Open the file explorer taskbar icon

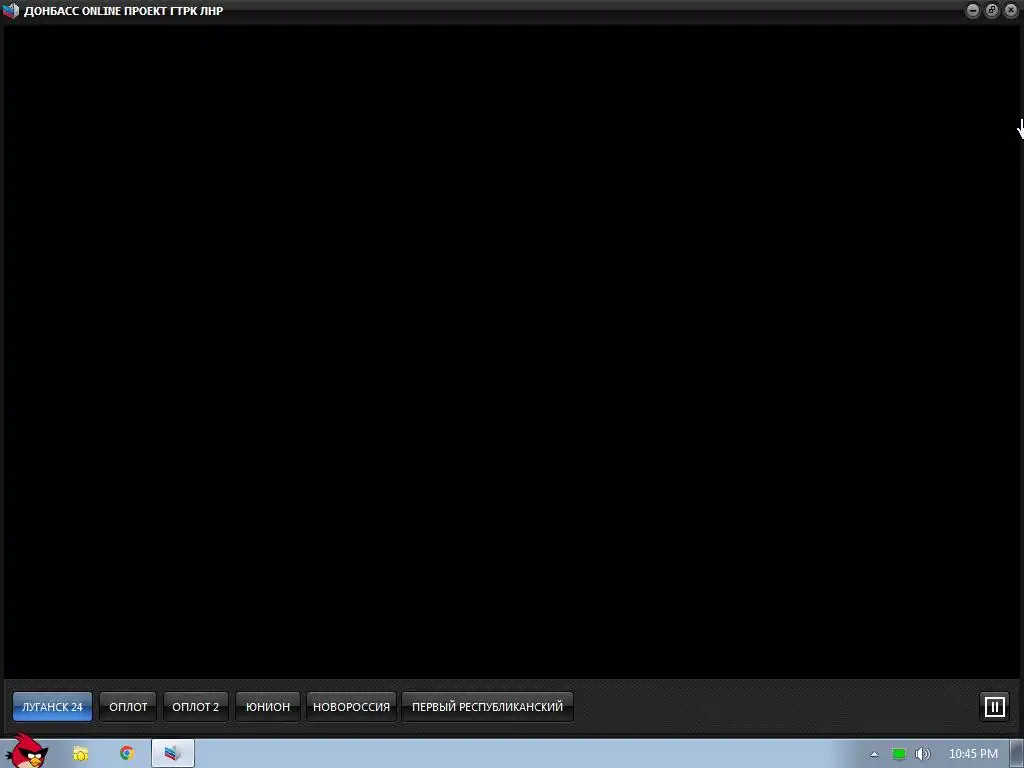coord(80,754)
